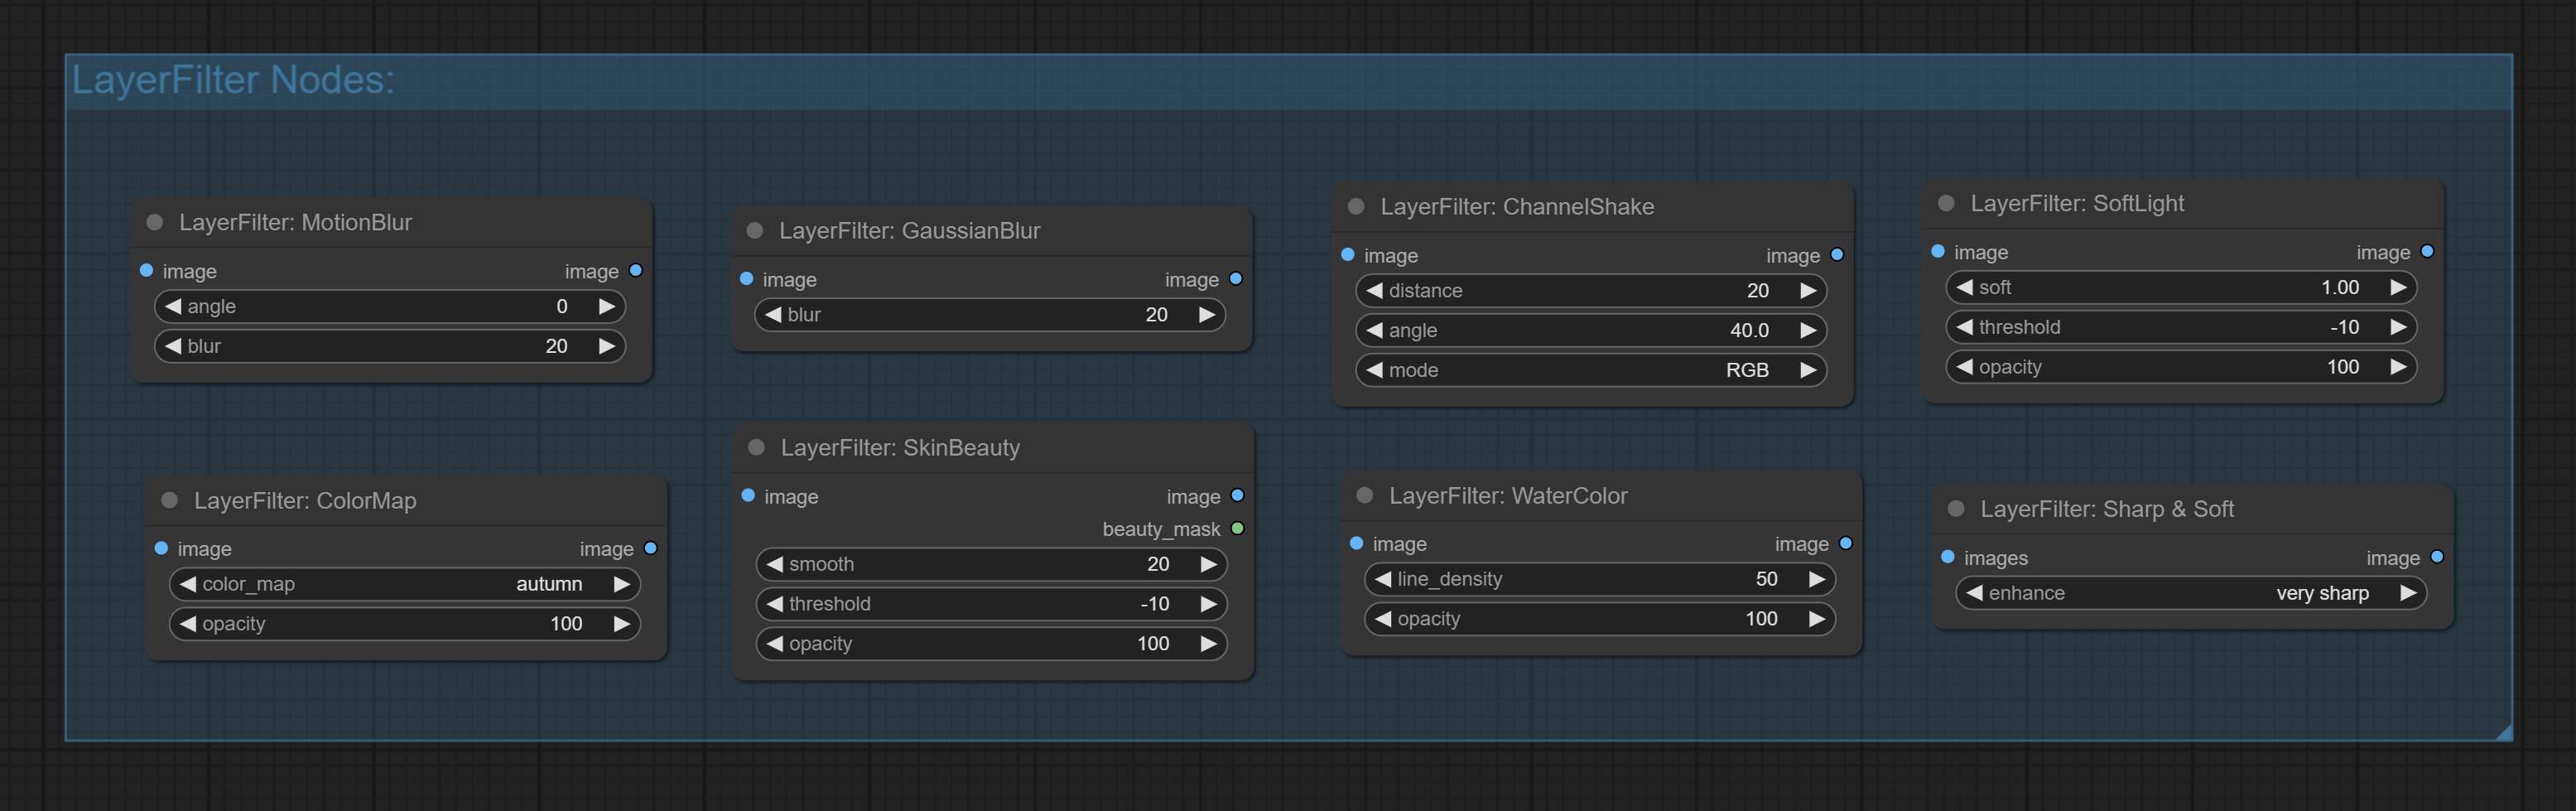Click the group resize corner handle
The width and height of the screenshot is (2576, 811).
2503,732
